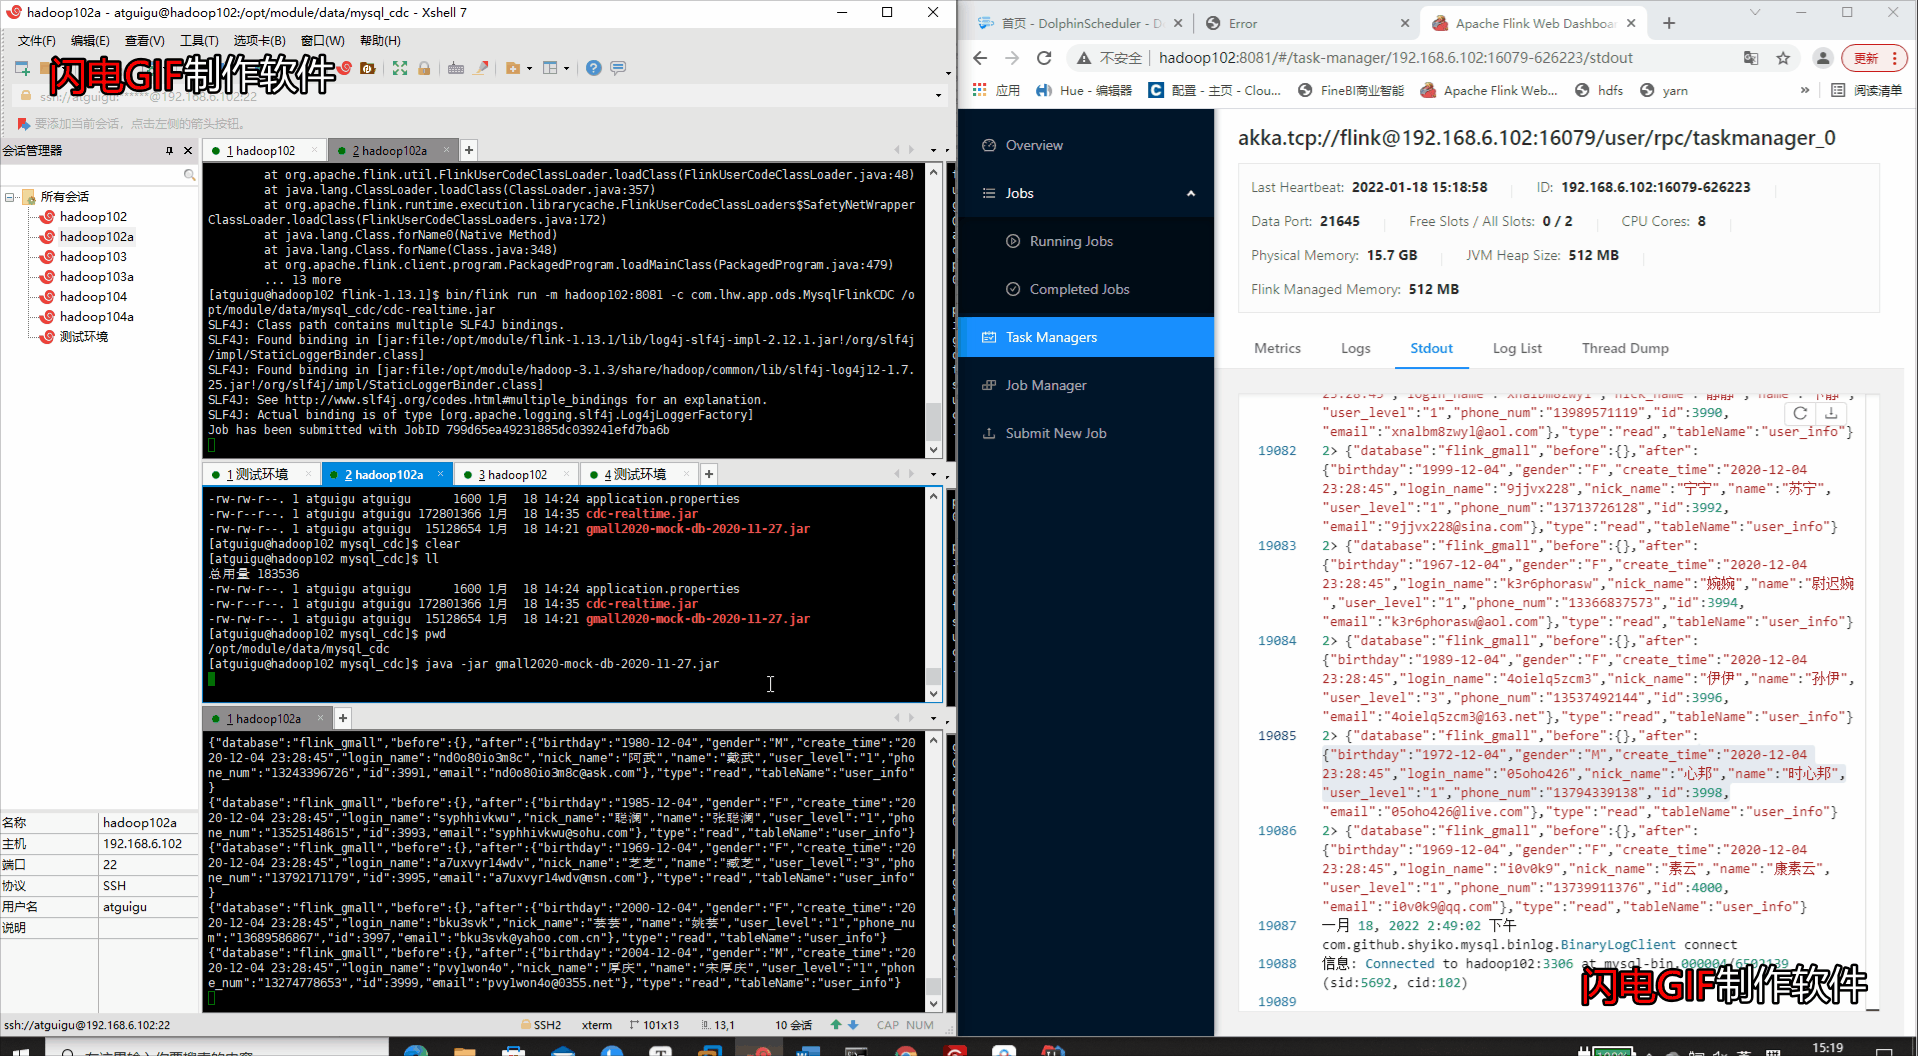1918x1056 pixels.
Task: Collapse the 所有会话 tree node
Action: 10,197
